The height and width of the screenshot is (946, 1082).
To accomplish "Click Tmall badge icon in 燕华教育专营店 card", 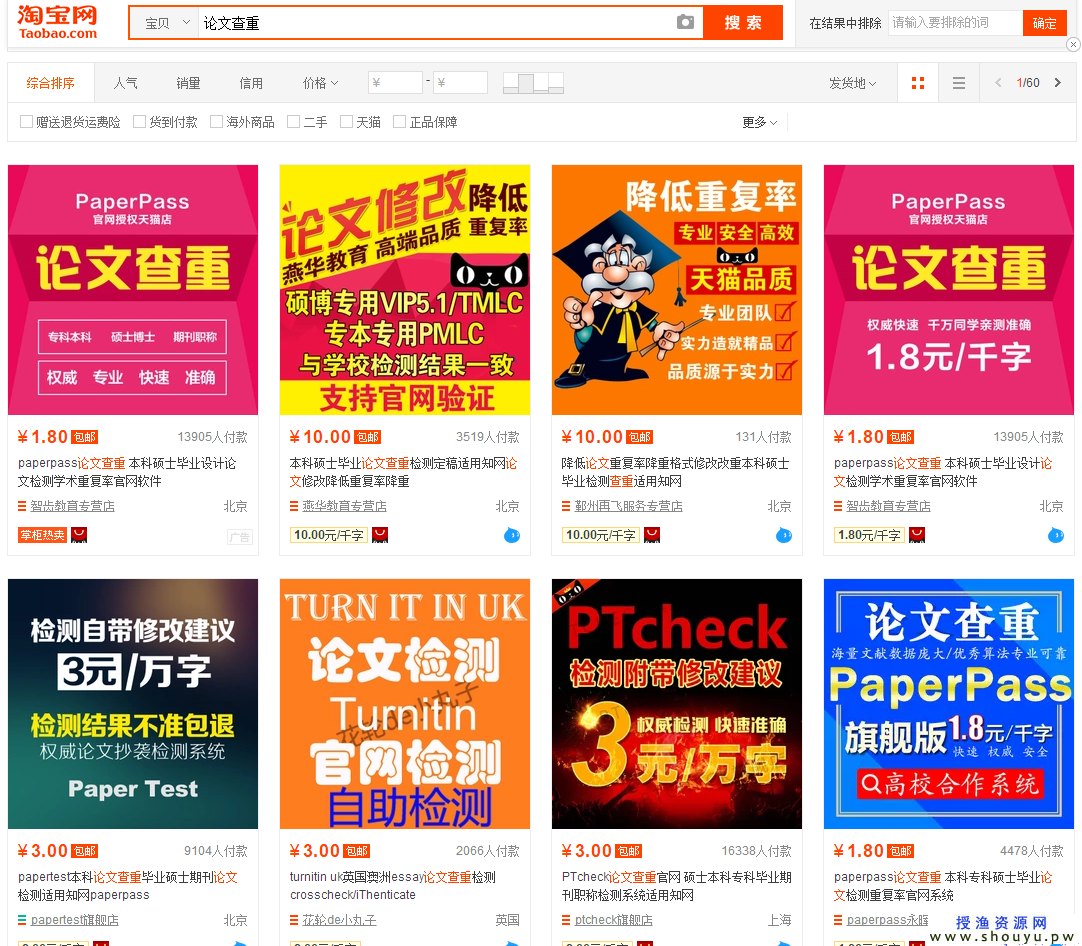I will pyautogui.click(x=380, y=535).
